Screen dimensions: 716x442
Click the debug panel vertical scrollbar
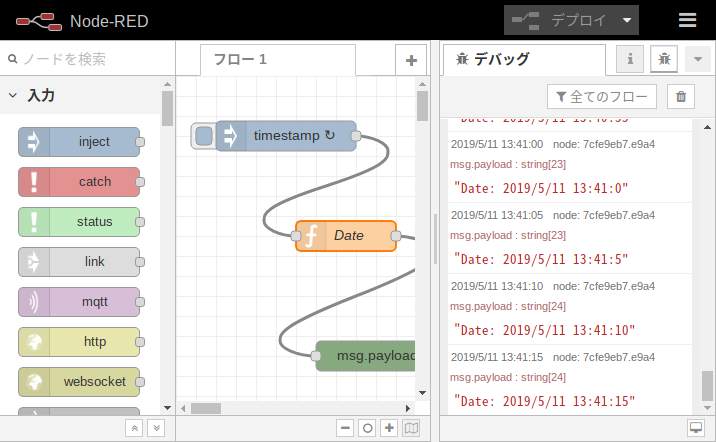707,385
